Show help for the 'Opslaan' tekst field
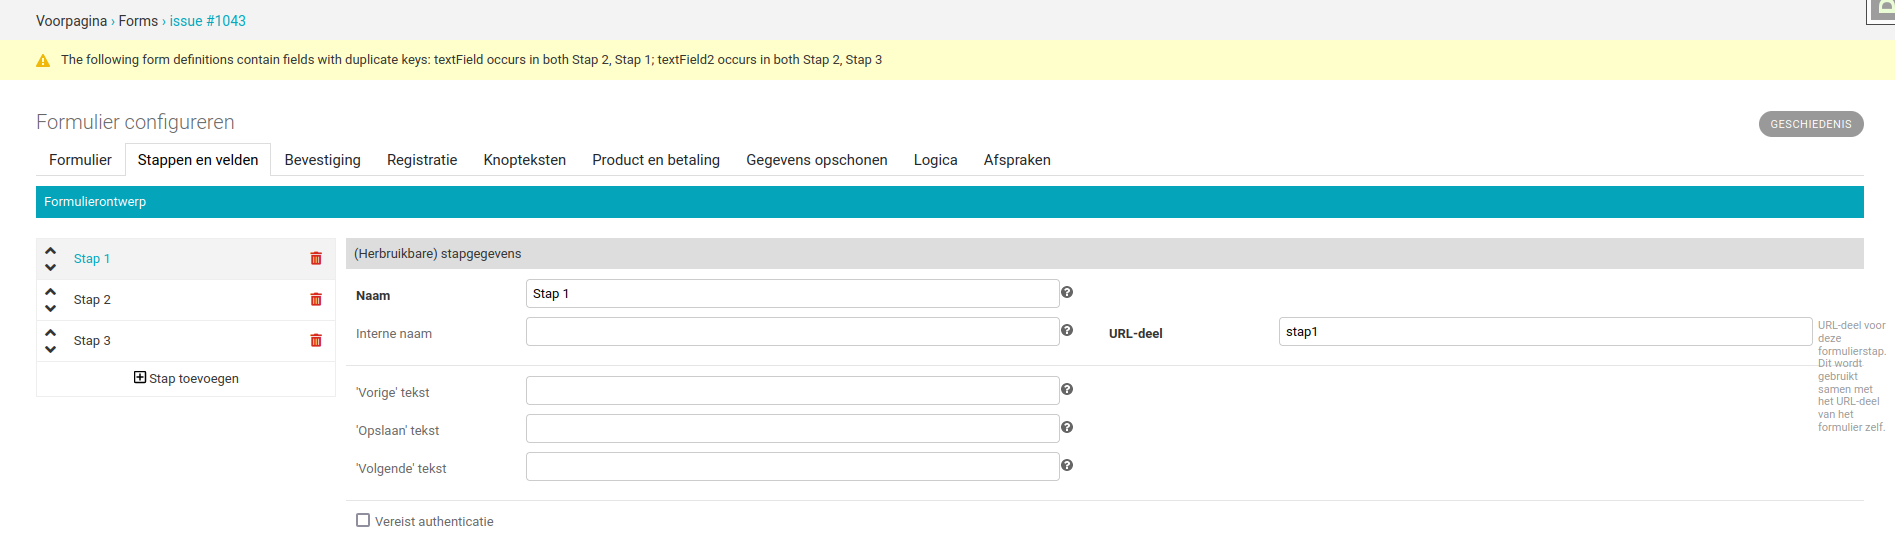This screenshot has height=543, width=1895. (1067, 427)
